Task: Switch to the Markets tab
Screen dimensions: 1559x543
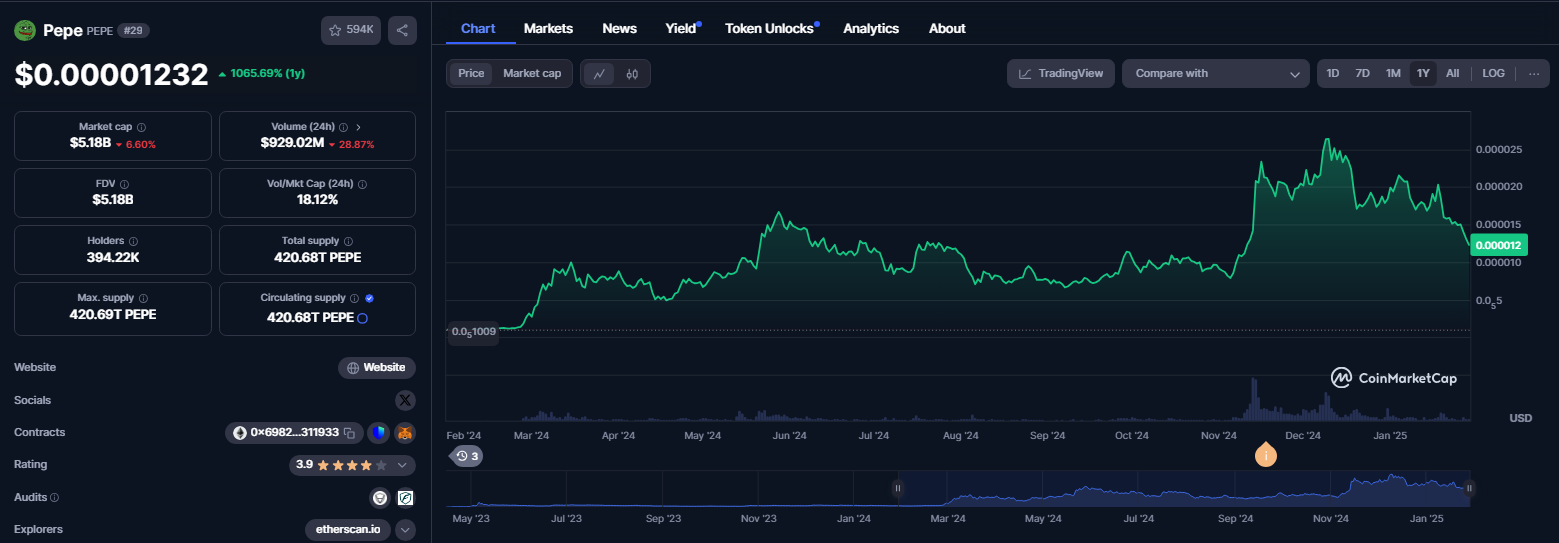Action: (x=548, y=28)
